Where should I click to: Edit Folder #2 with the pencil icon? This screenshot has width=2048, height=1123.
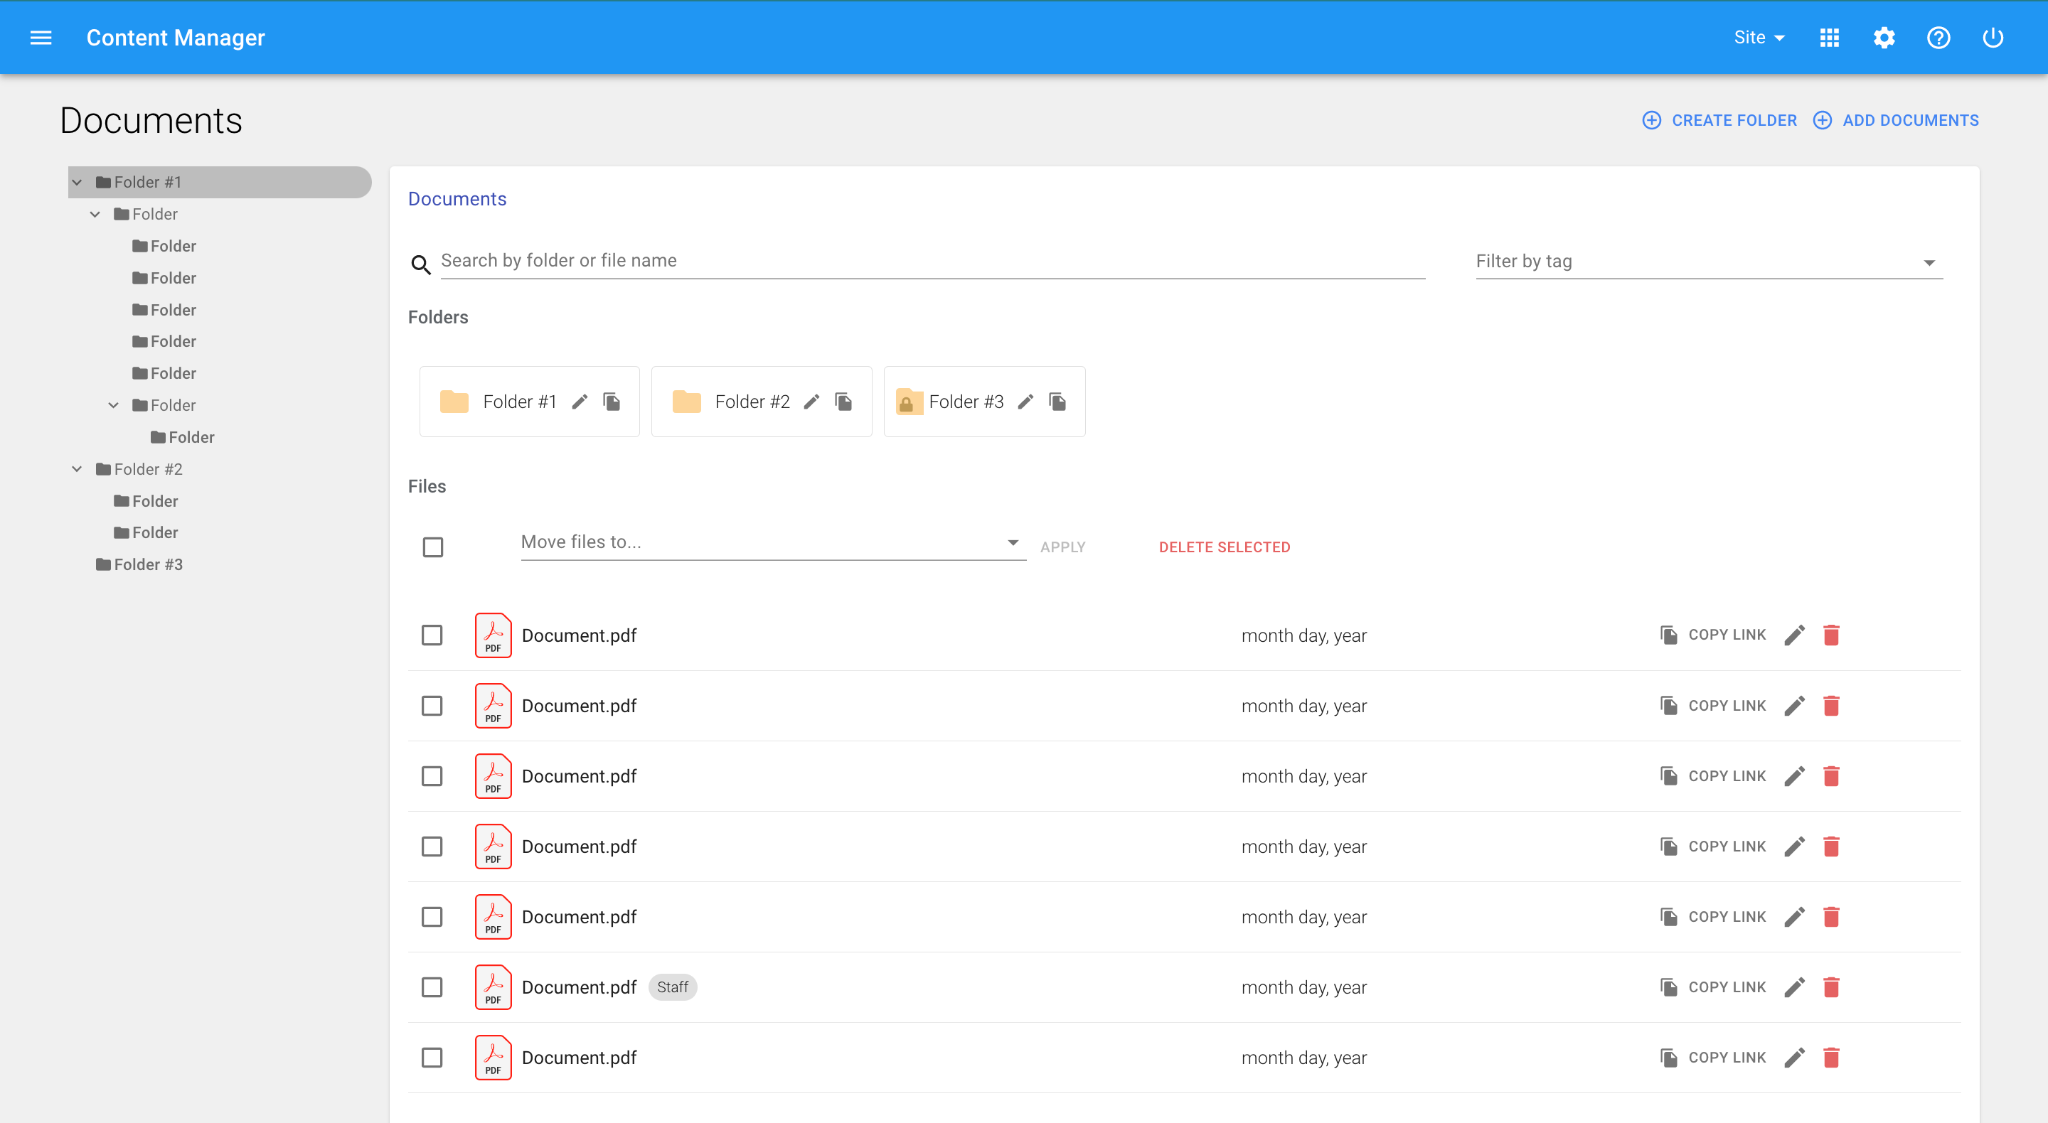(812, 402)
